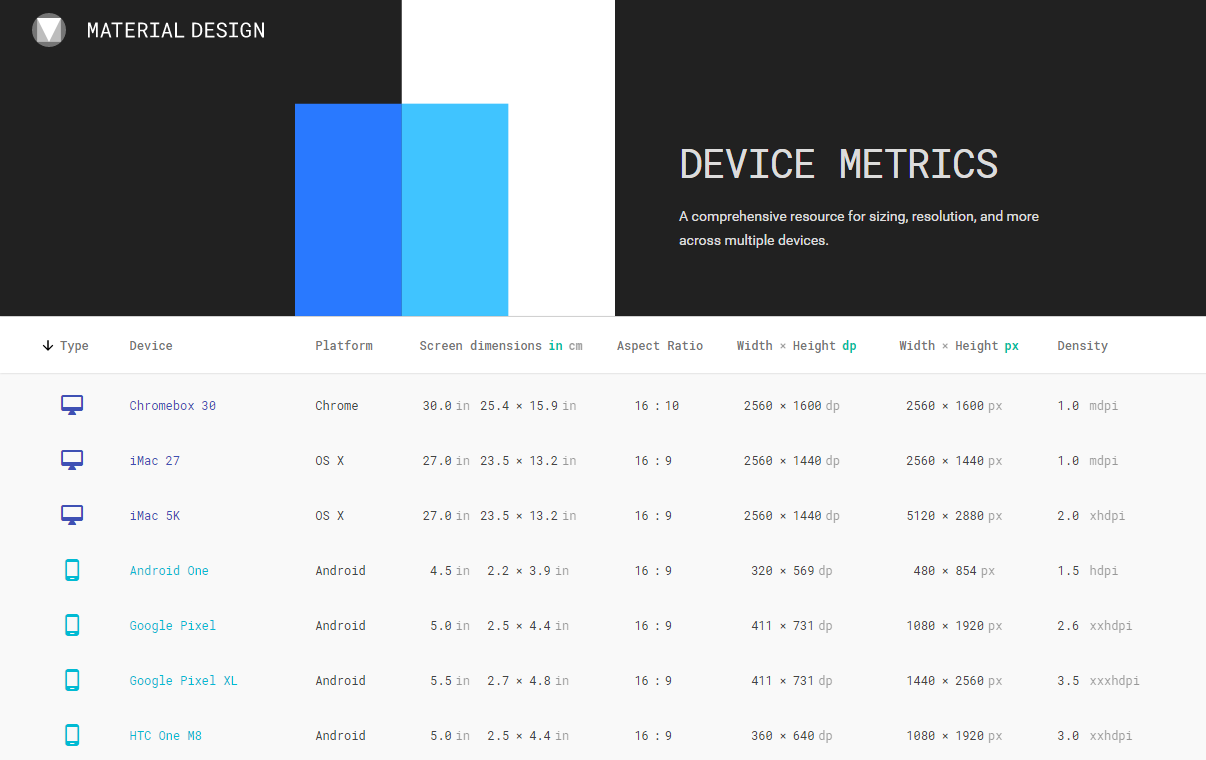Viewport: 1206px width, 760px height.
Task: Click 2.7 × 4.8 in dimensions
Action: (528, 681)
